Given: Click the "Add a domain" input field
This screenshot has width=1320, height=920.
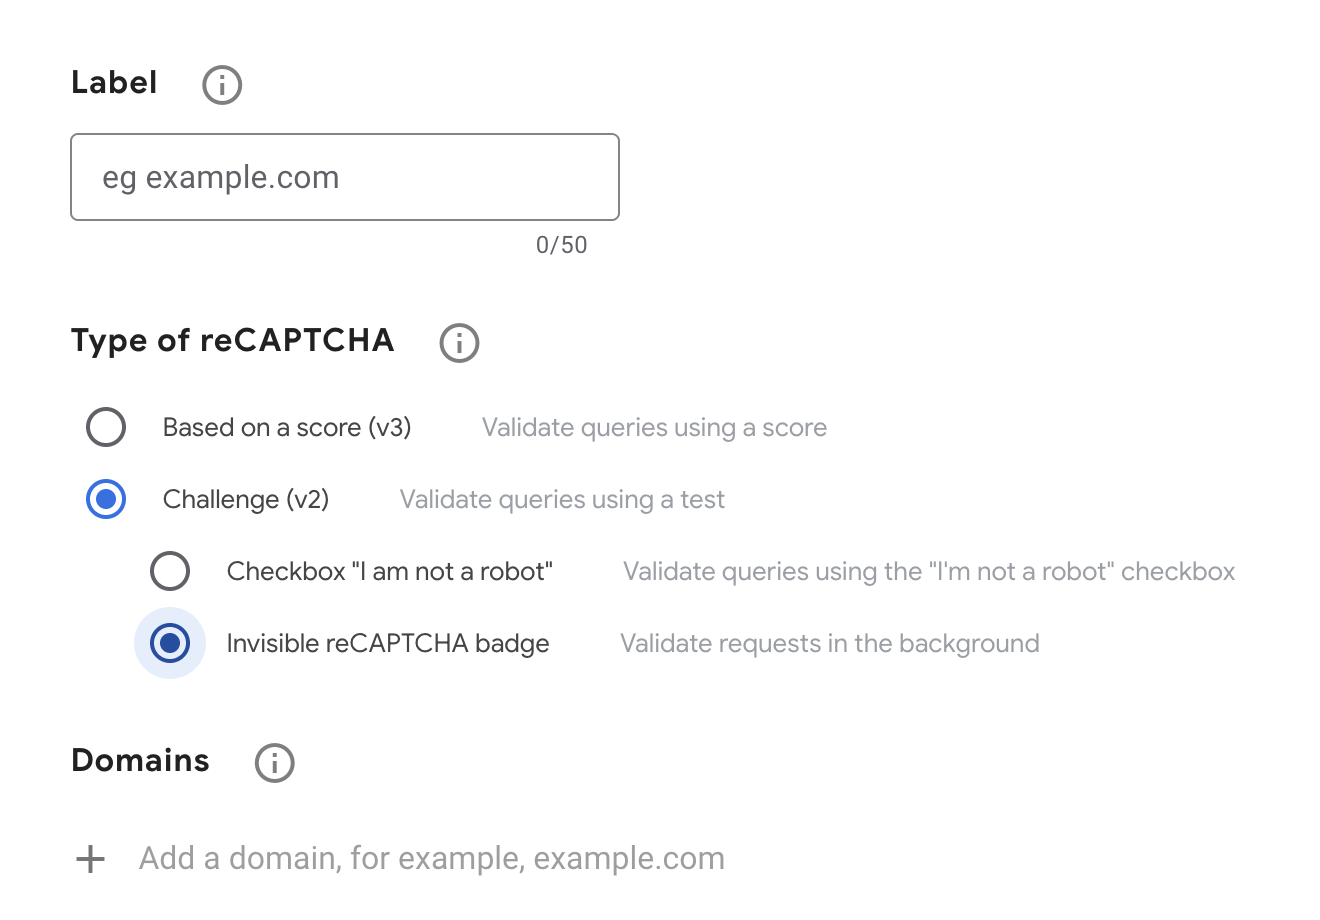Looking at the screenshot, I should click(432, 859).
